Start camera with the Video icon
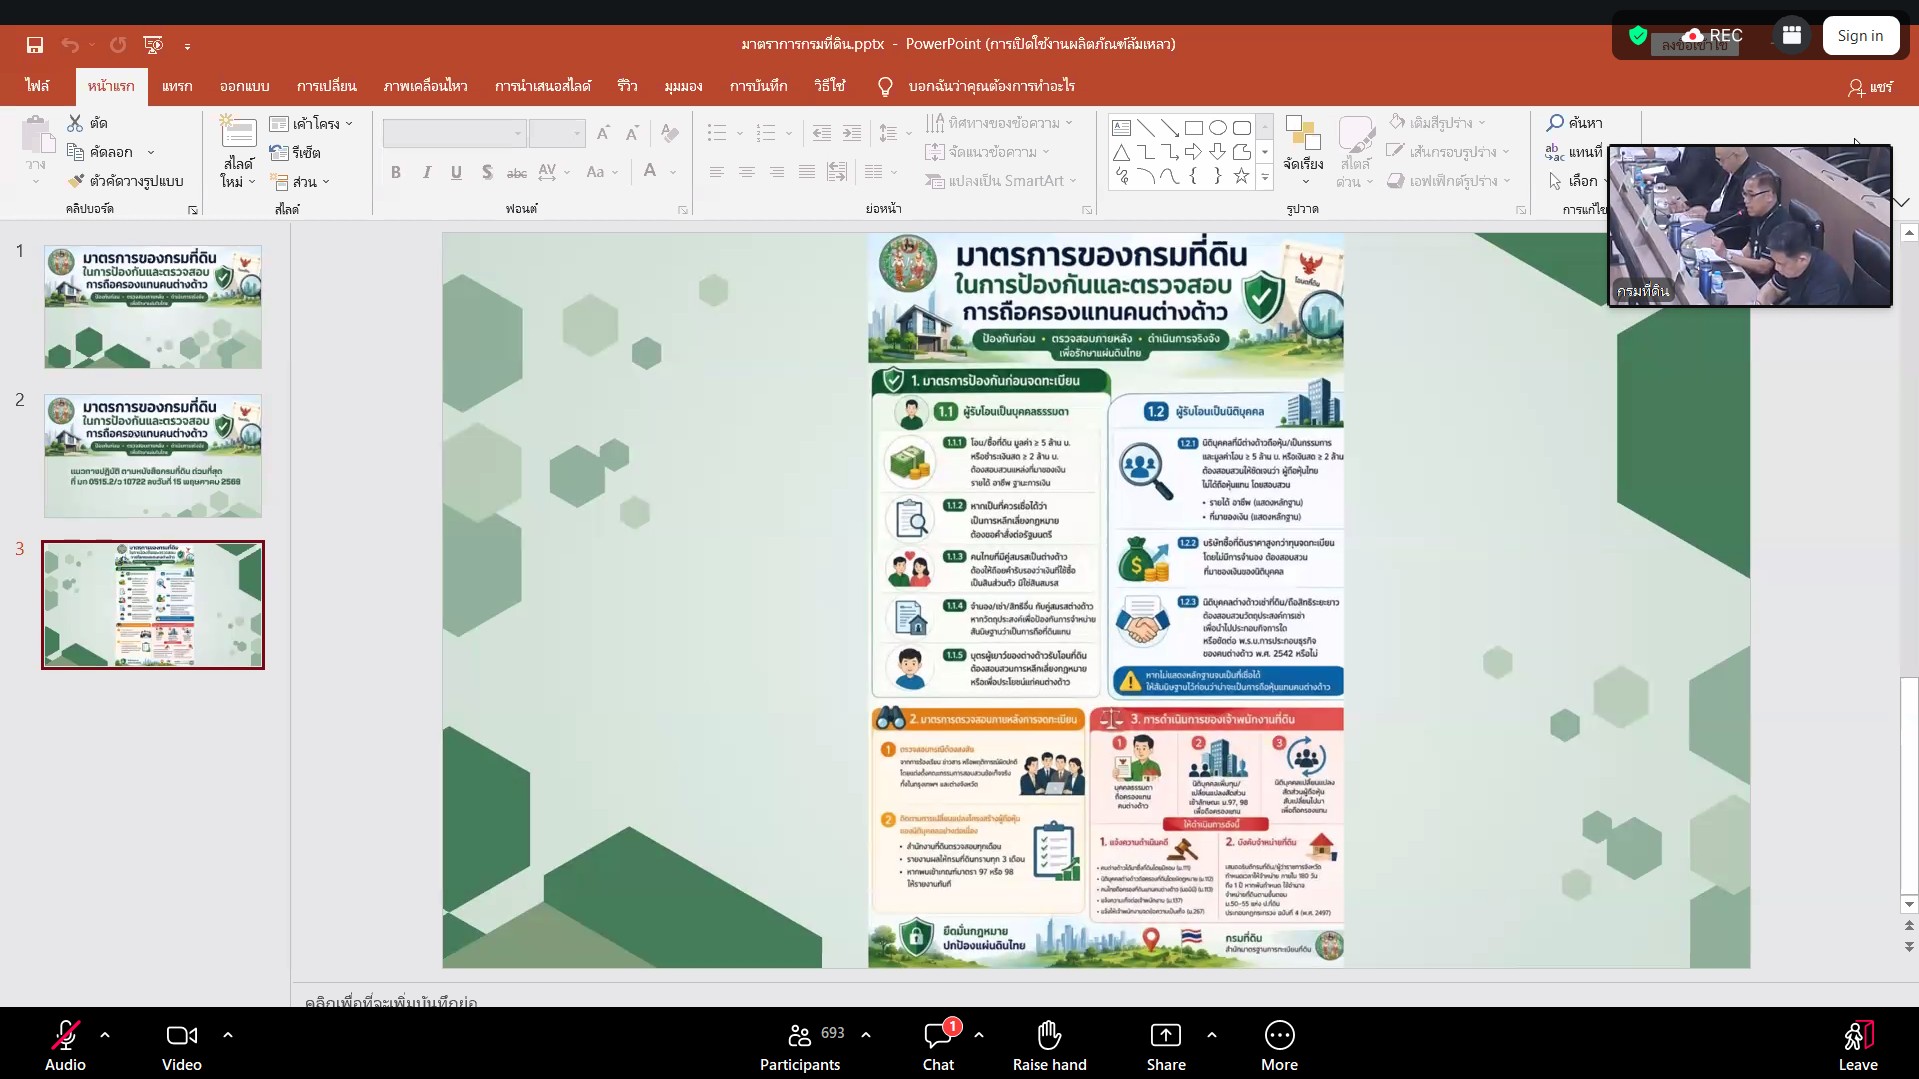This screenshot has height=1079, width=1919. pos(182,1045)
